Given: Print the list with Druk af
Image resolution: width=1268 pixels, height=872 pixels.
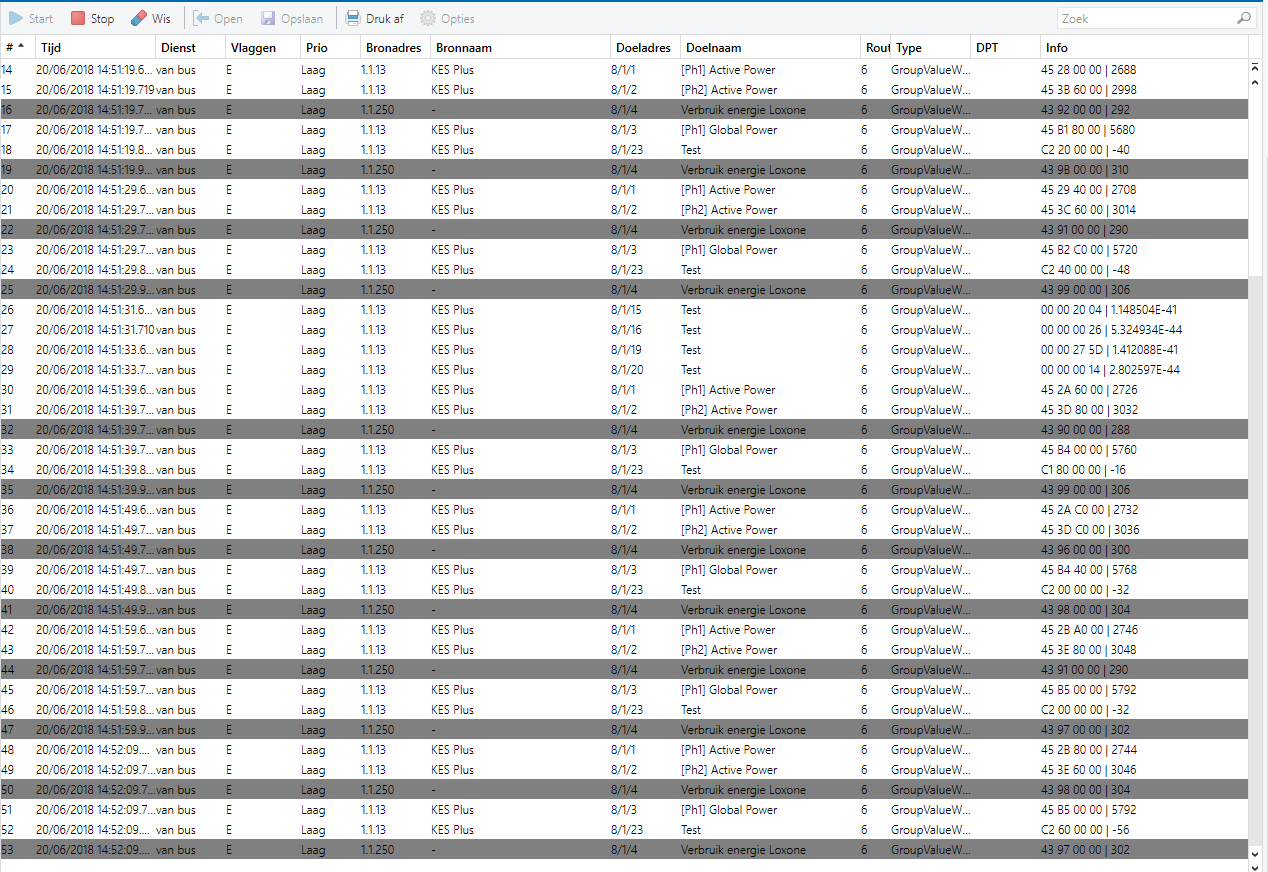Looking at the screenshot, I should coord(375,19).
